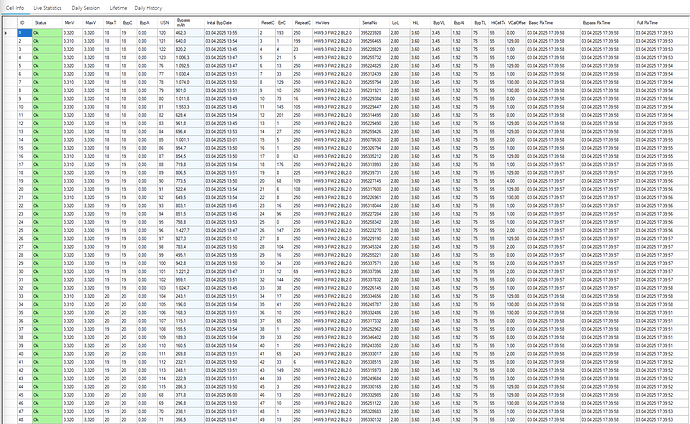
Task: Select ID cell 25
Action: click(25, 230)
